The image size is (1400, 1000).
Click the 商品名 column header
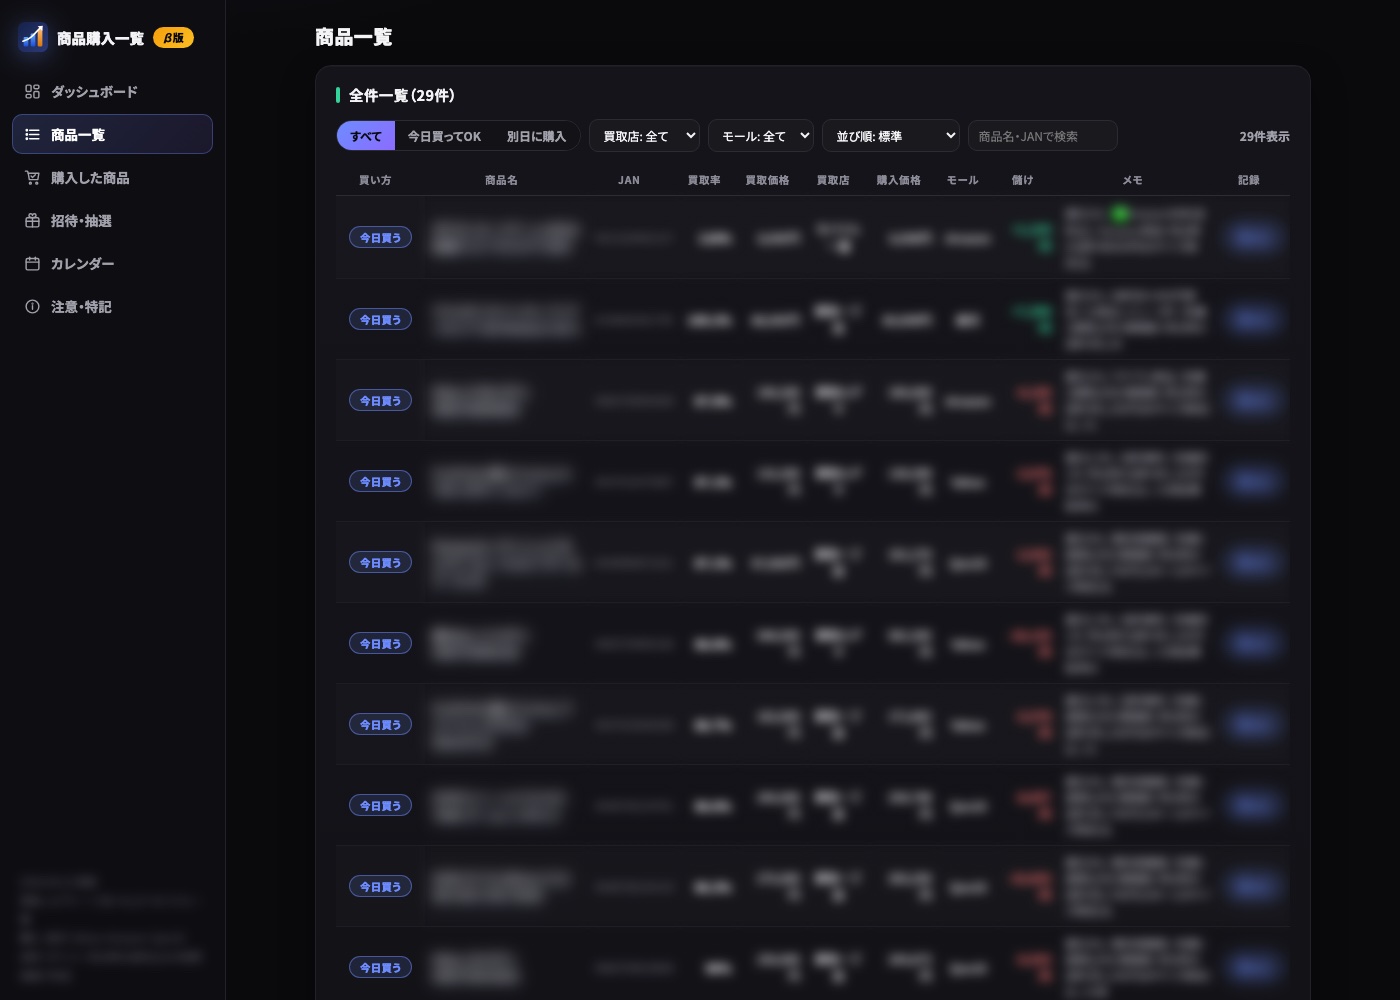click(x=501, y=180)
